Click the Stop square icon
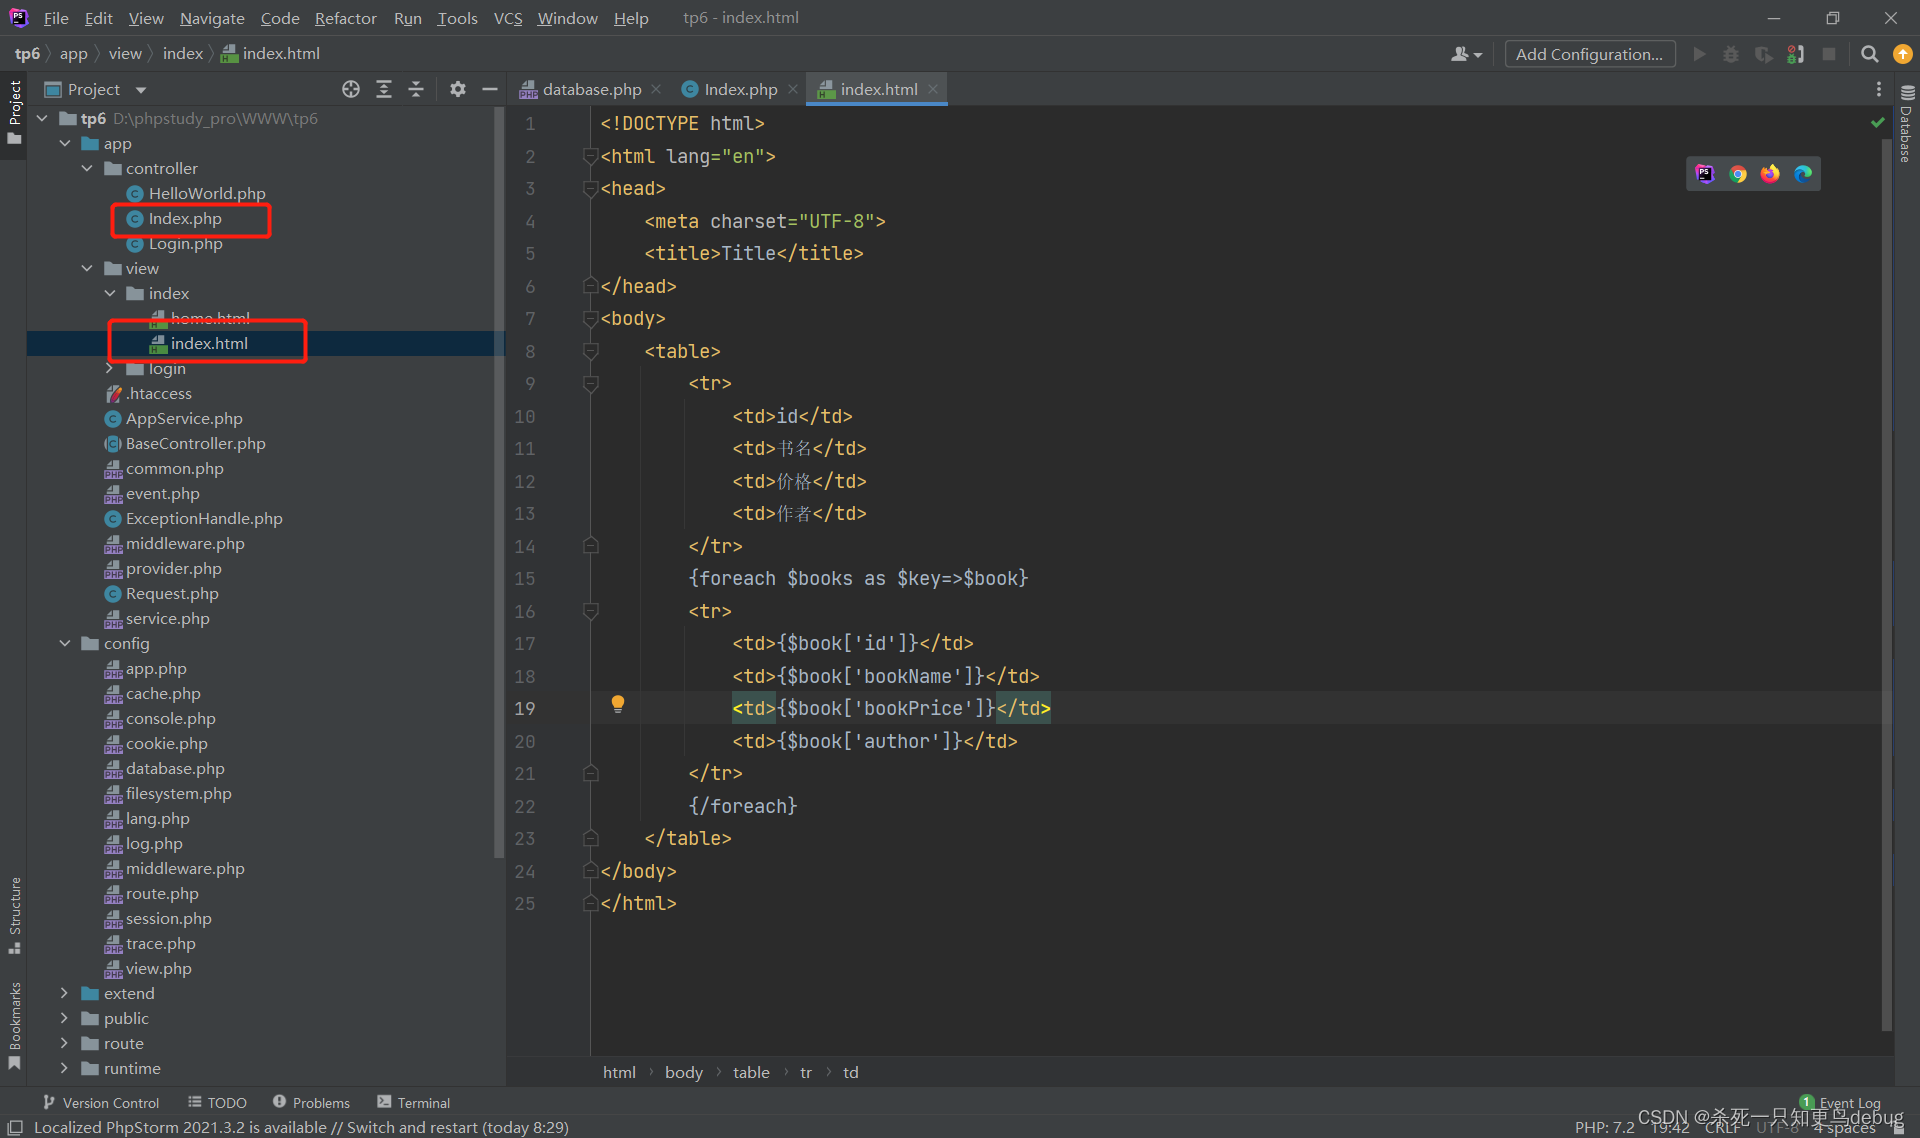1920x1138 pixels. pos(1829,54)
